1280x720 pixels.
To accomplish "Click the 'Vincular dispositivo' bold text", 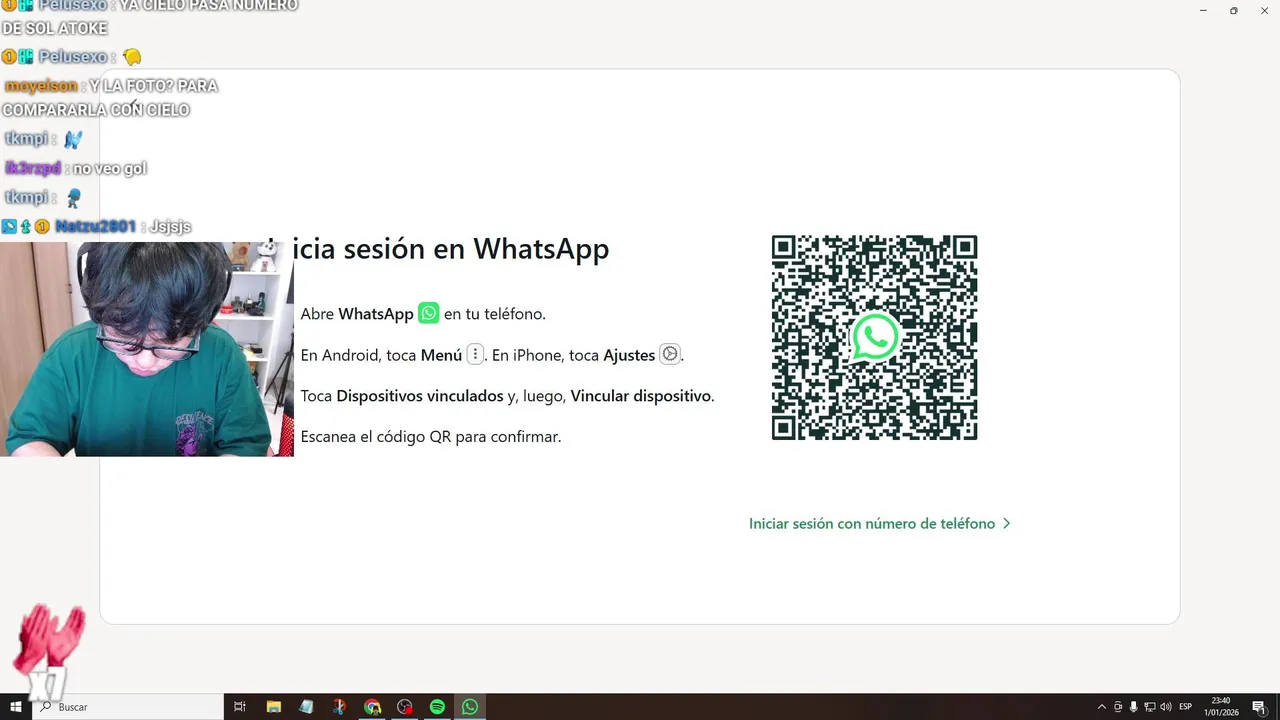I will (641, 396).
